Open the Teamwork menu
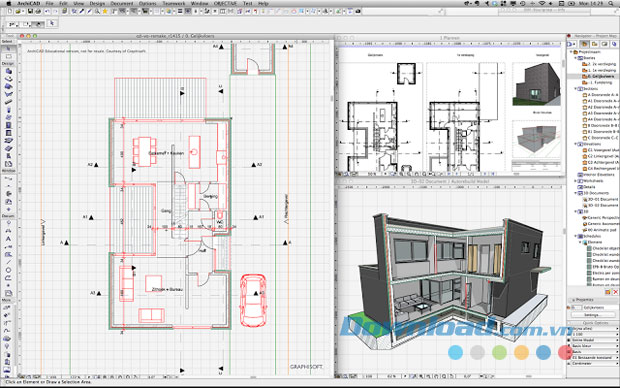The width and height of the screenshot is (620, 388). click(x=174, y=3)
